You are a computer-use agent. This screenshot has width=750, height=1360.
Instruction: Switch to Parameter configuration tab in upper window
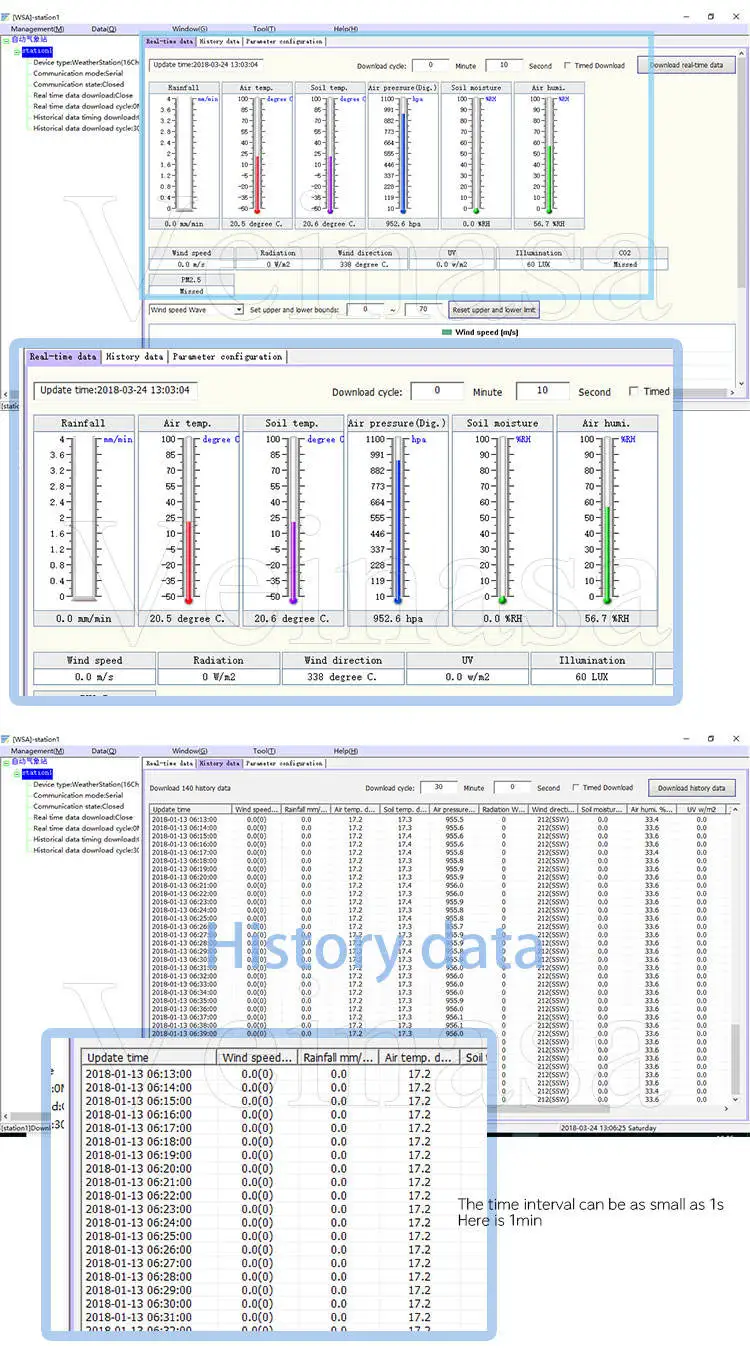point(284,42)
